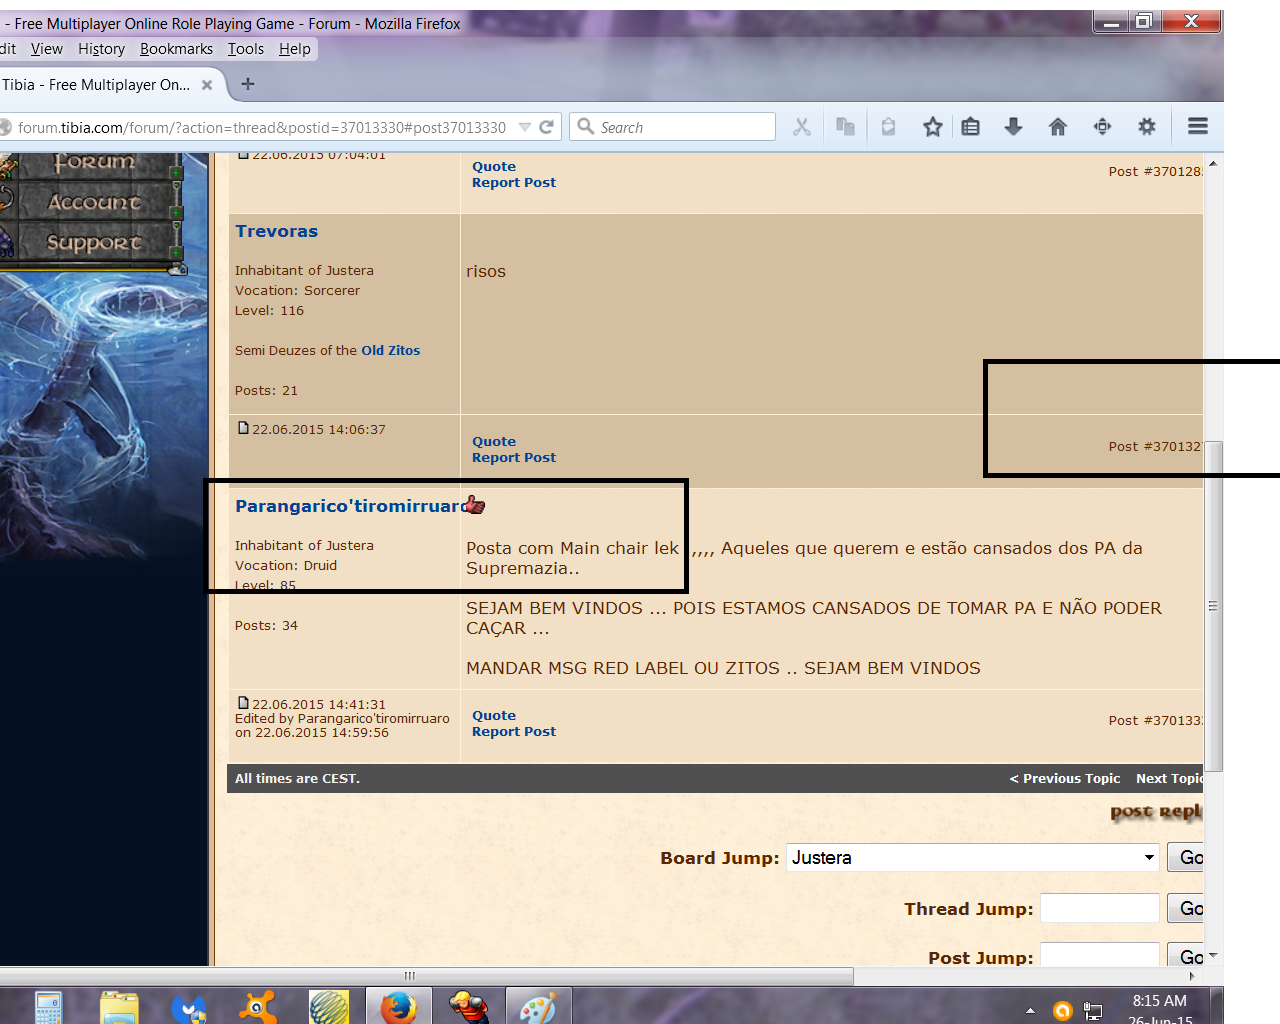Click the Thread Jump input field
Viewport: 1280px width, 1024px height.
coord(1099,908)
